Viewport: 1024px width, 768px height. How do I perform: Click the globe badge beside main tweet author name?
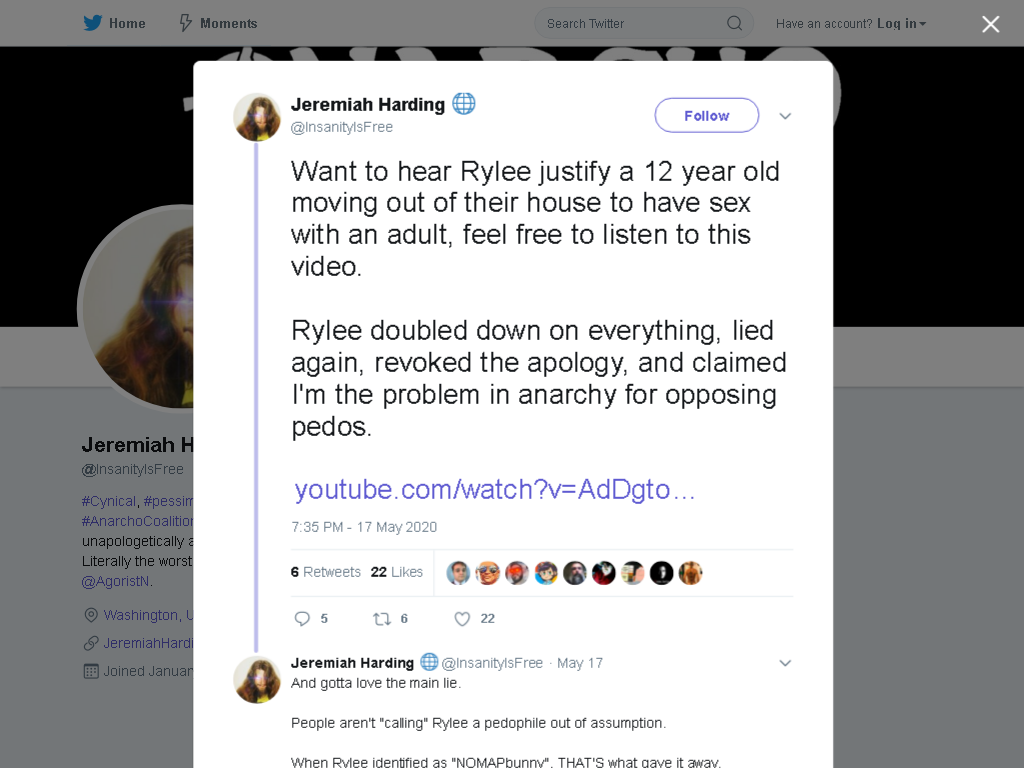pos(464,104)
